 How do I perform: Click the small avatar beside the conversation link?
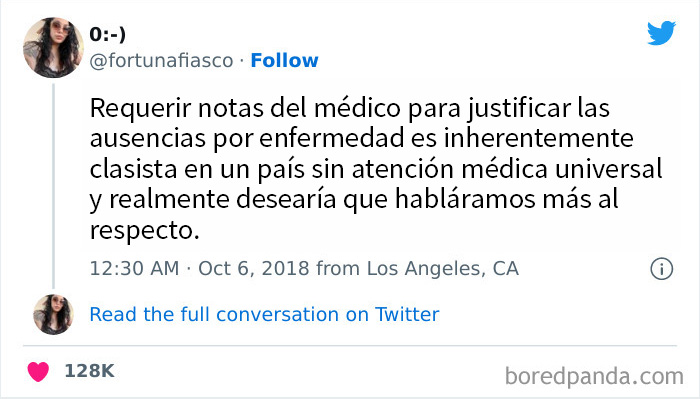[x=53, y=315]
